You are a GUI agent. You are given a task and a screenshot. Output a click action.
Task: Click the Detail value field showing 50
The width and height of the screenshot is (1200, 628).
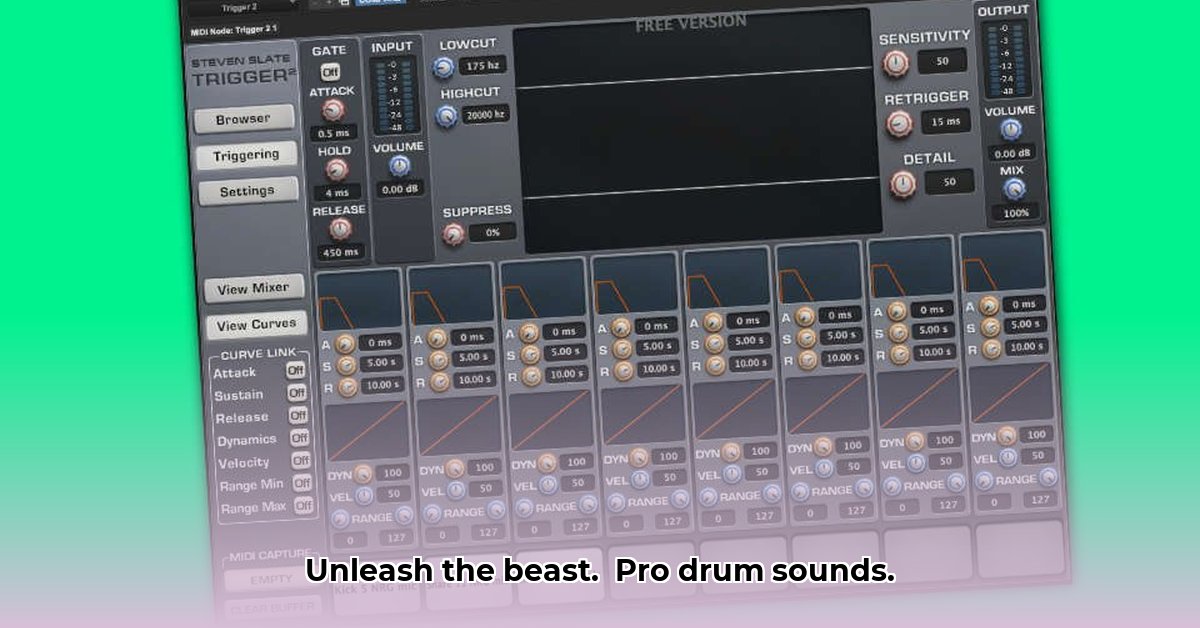coord(950,181)
